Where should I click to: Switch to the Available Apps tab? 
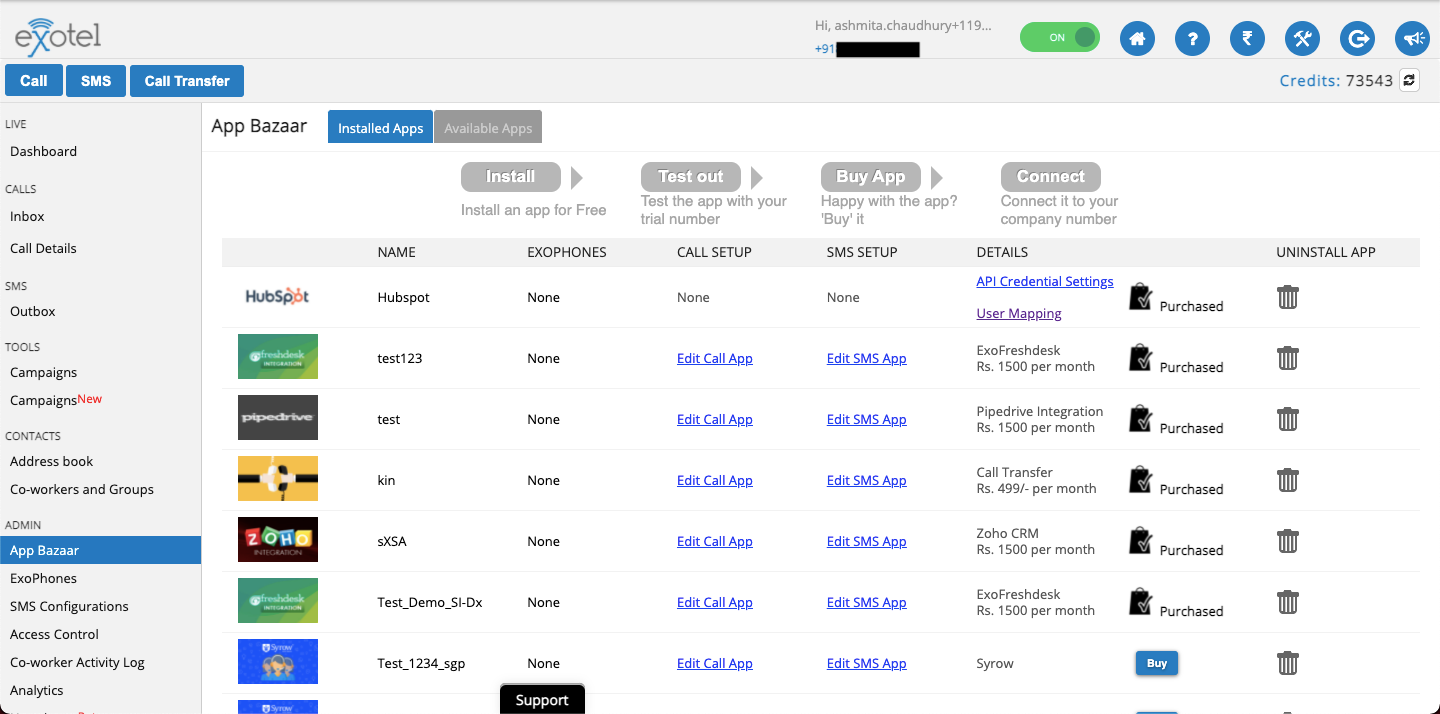[x=488, y=127]
